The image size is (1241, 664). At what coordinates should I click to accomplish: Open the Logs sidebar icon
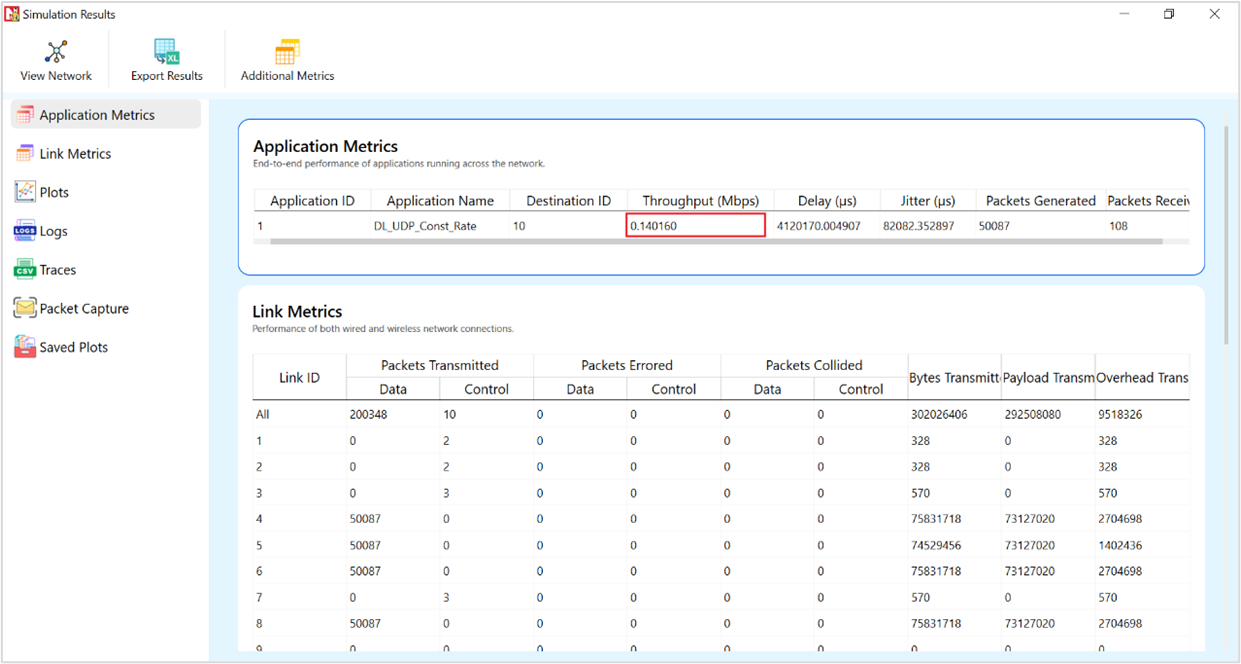click(25, 231)
